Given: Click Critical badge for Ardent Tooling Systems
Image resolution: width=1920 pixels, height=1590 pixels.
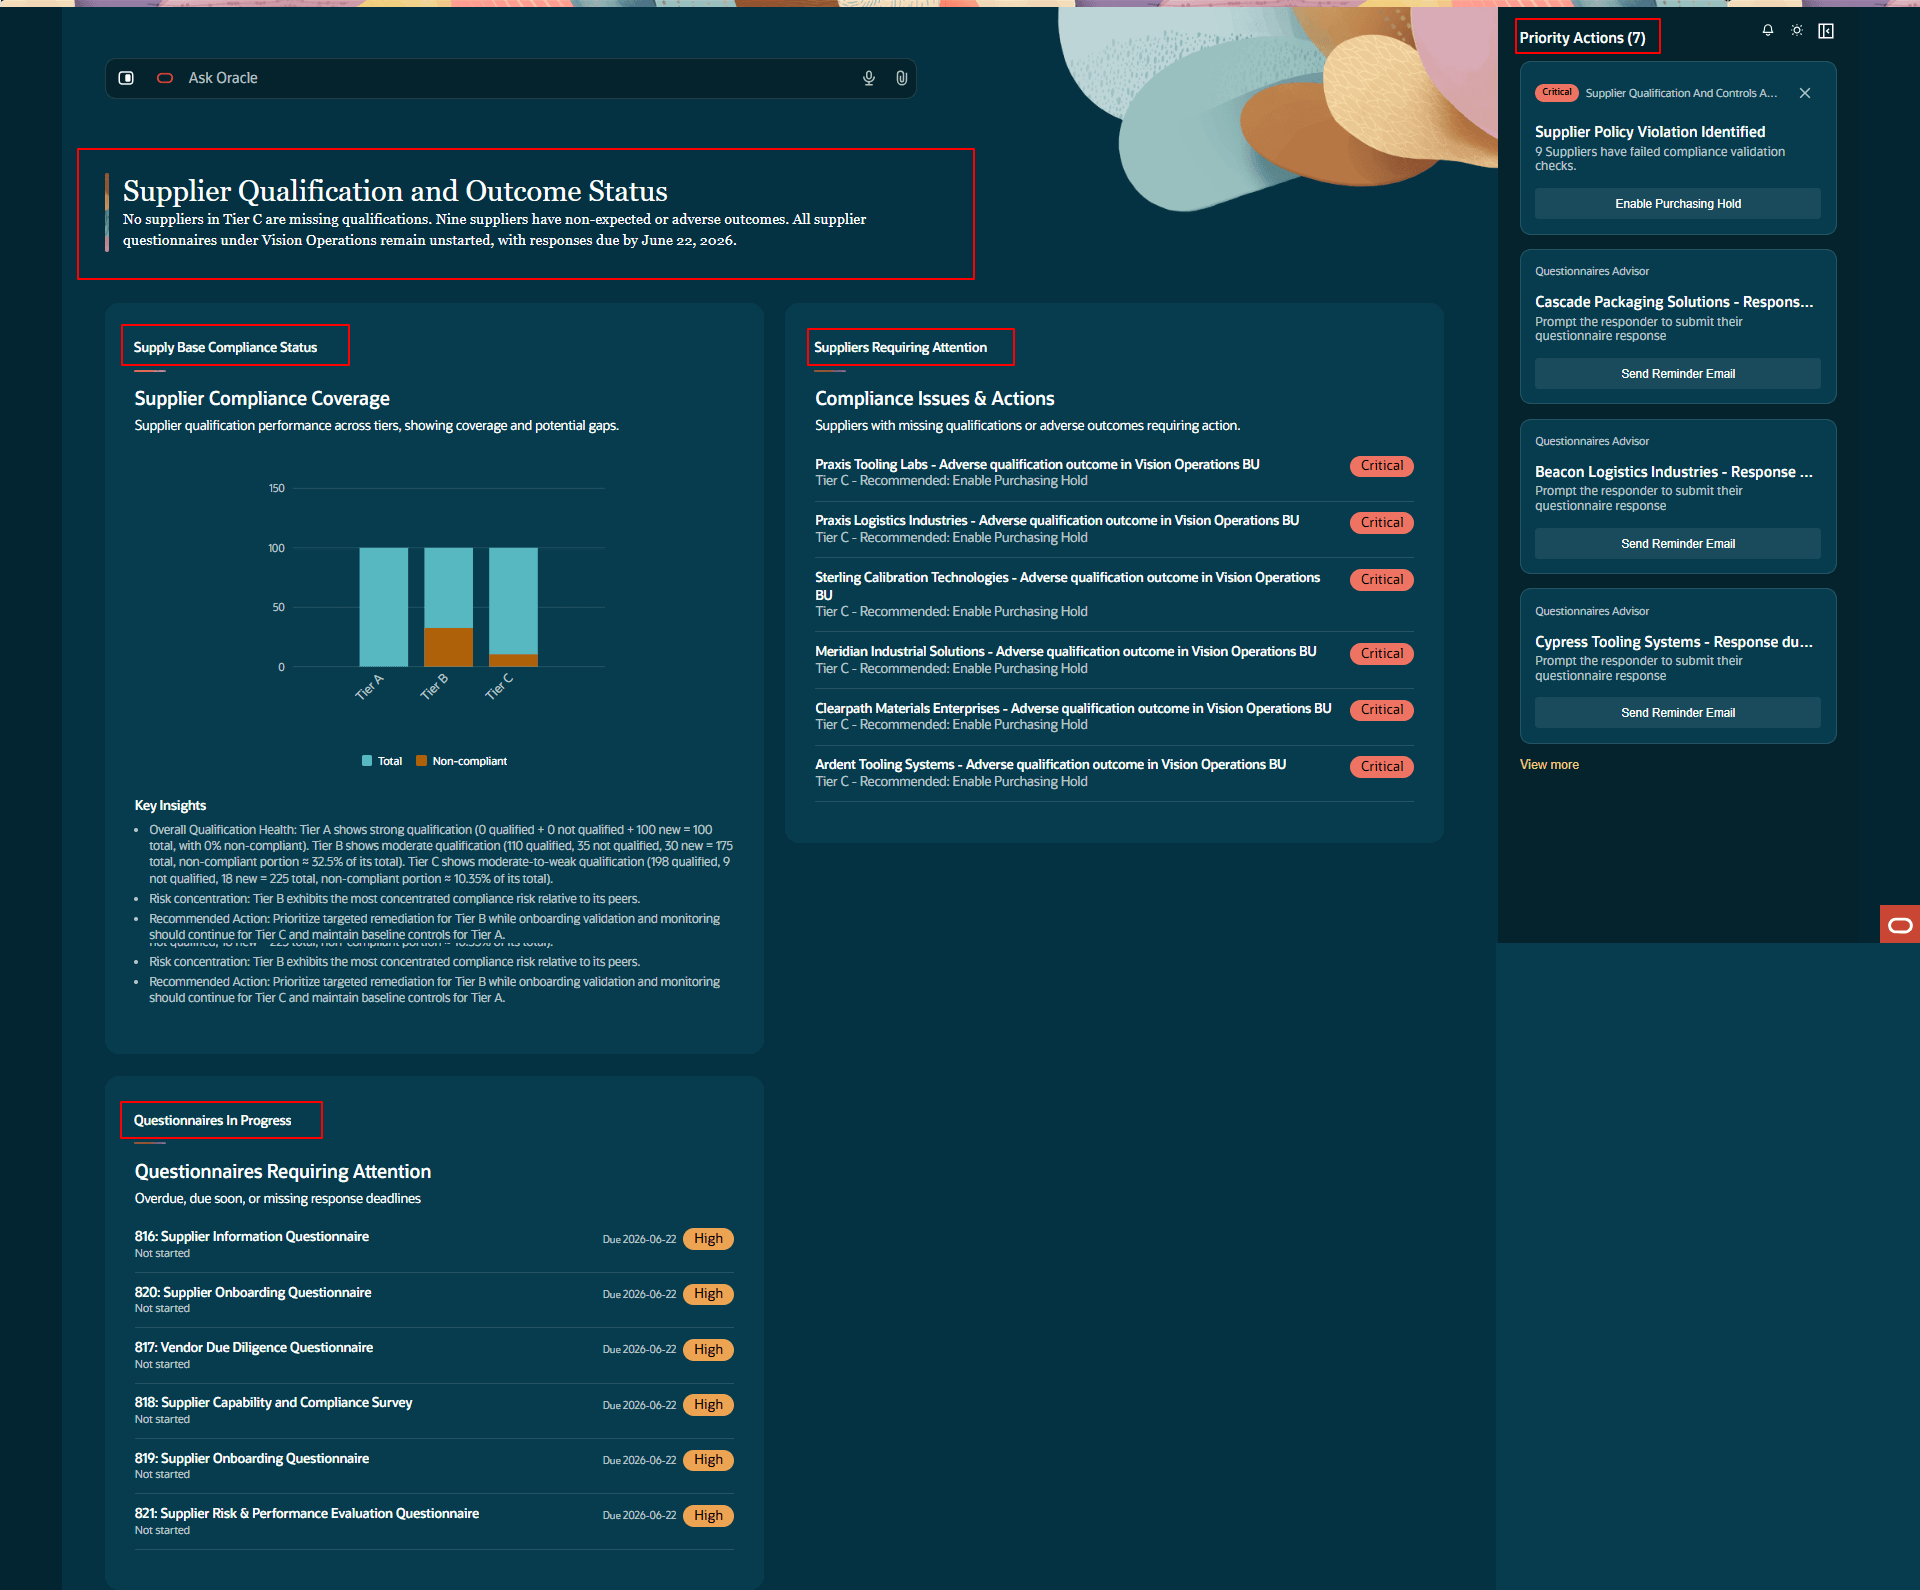Looking at the screenshot, I should (x=1381, y=767).
